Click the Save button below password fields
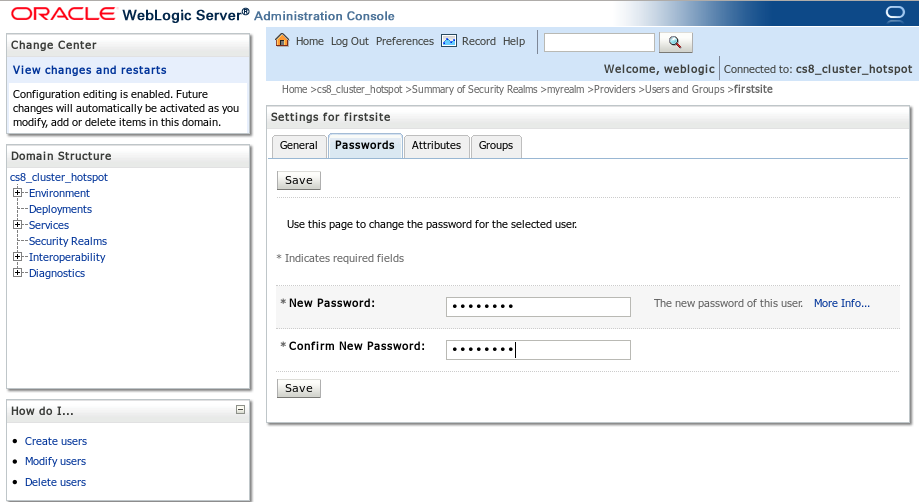The width and height of the screenshot is (919, 502). (299, 388)
